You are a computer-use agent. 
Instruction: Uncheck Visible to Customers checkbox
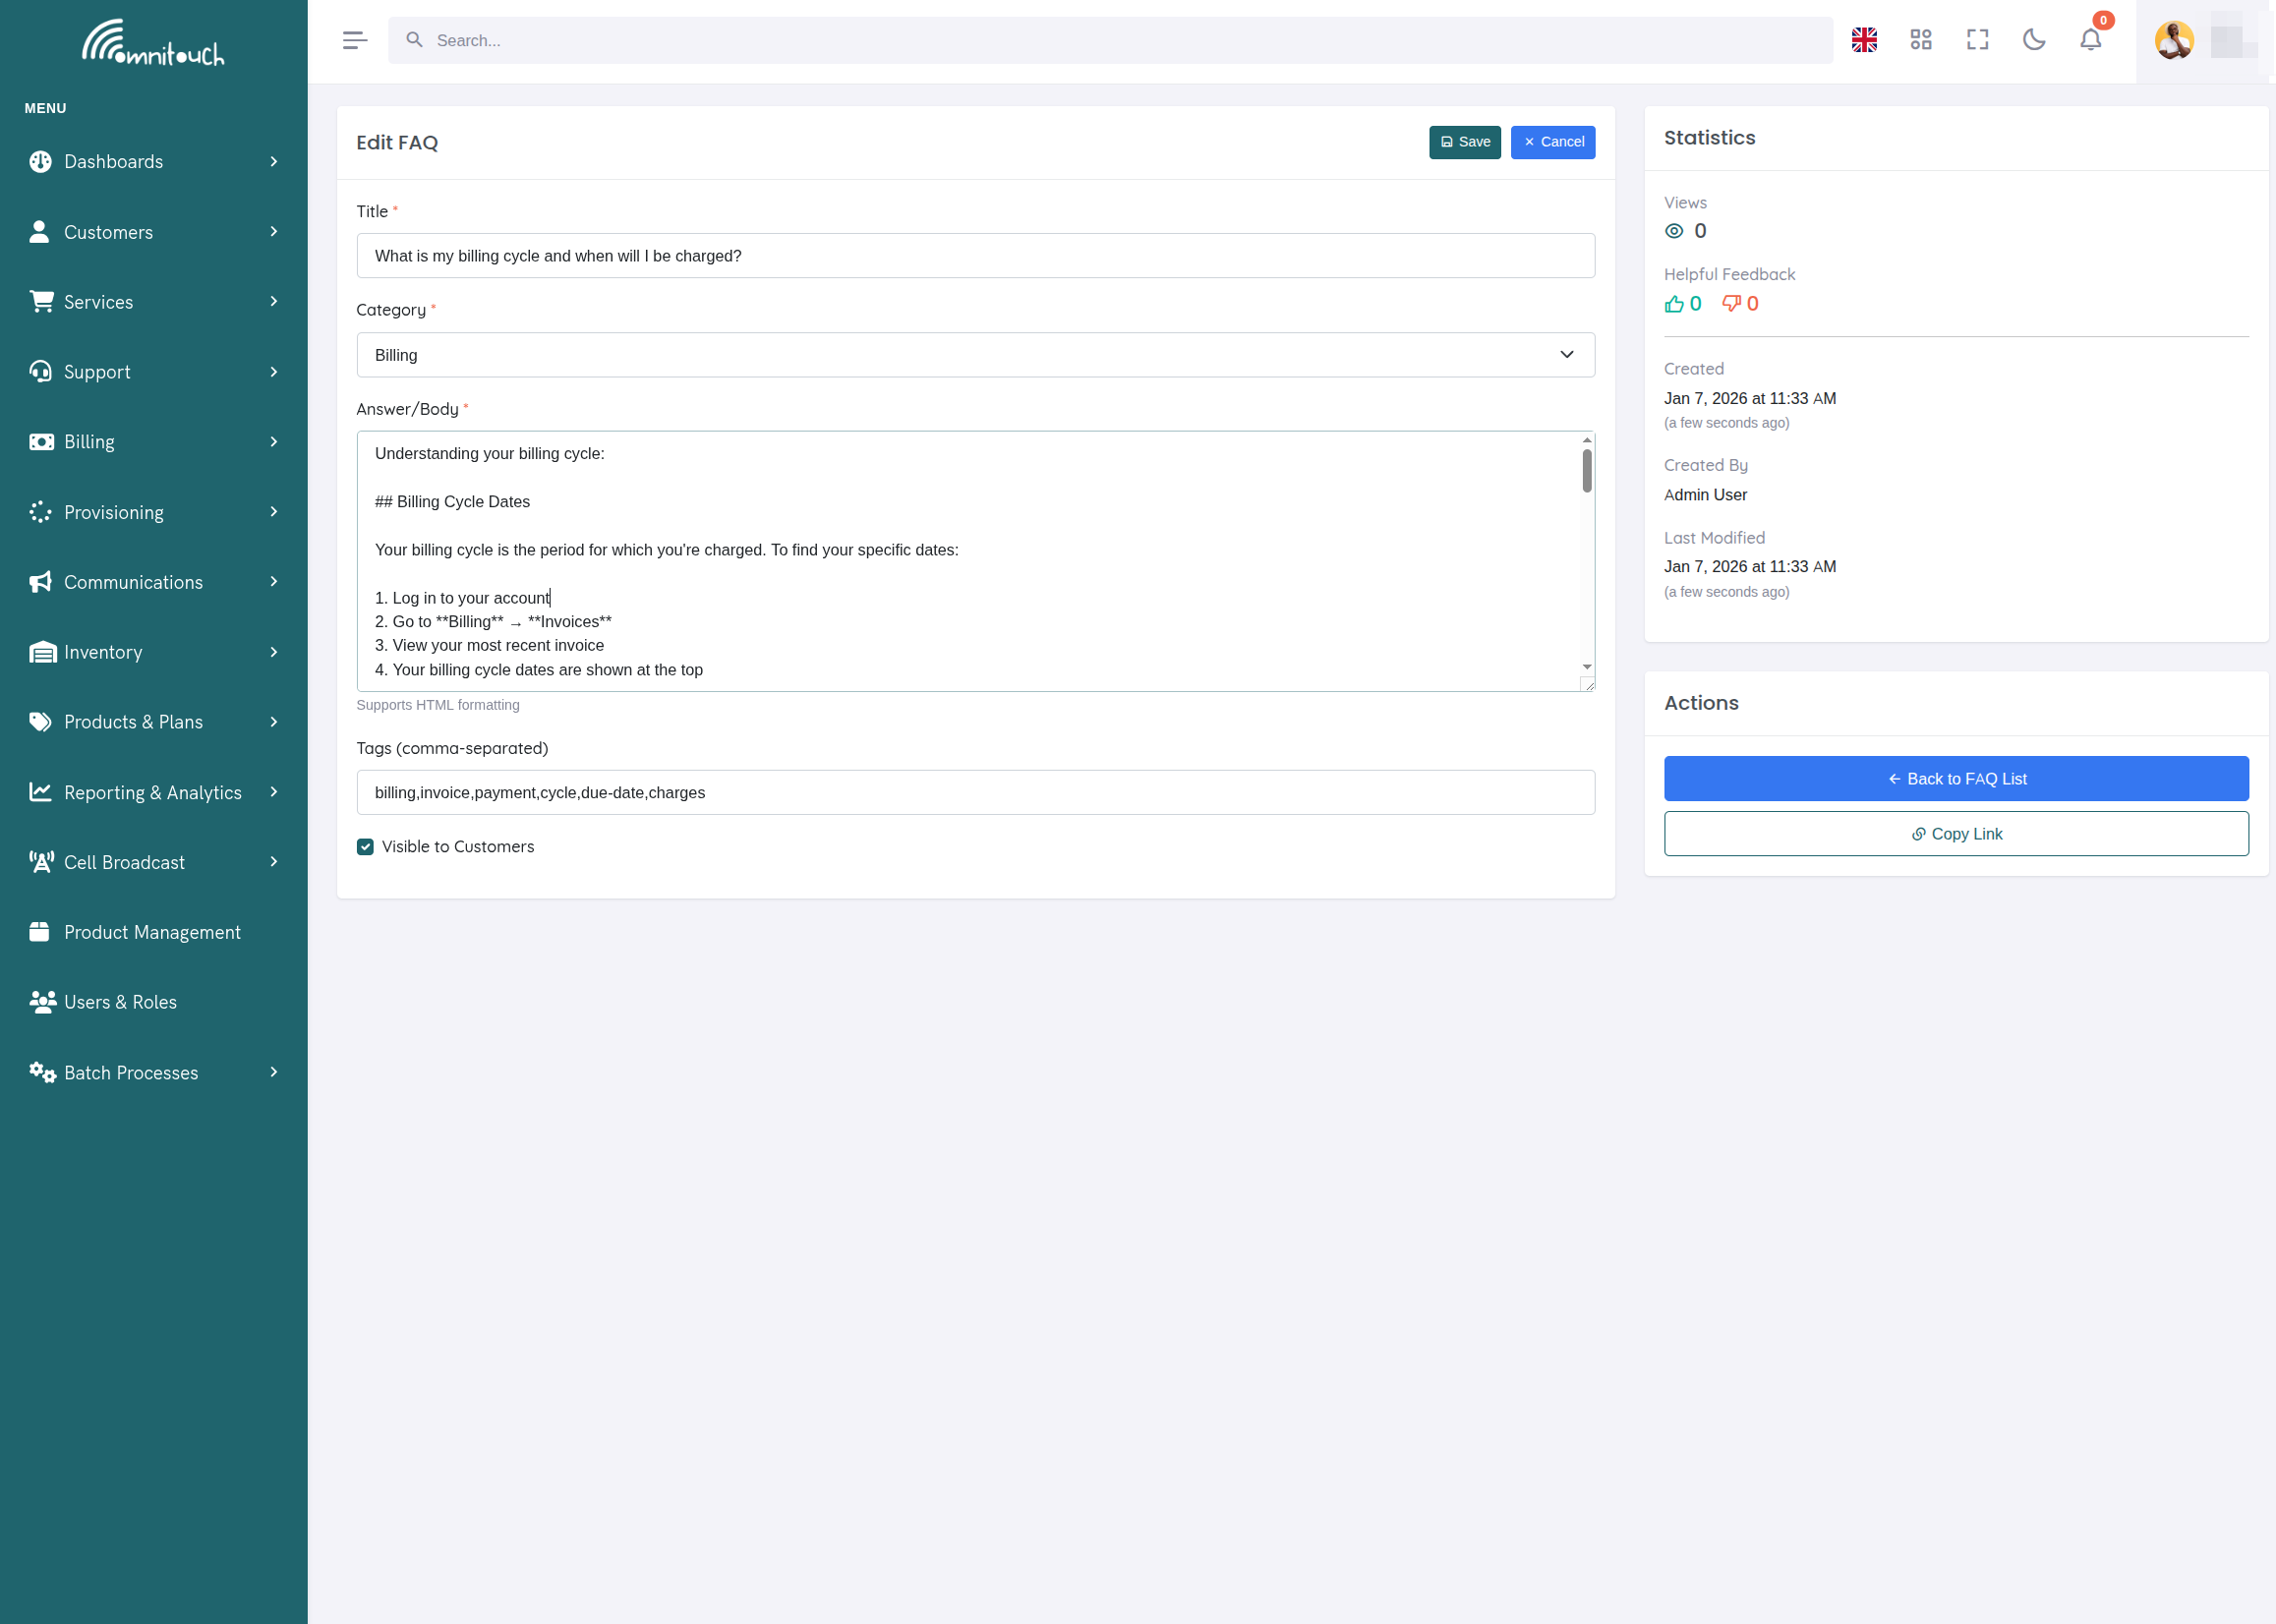tap(365, 847)
